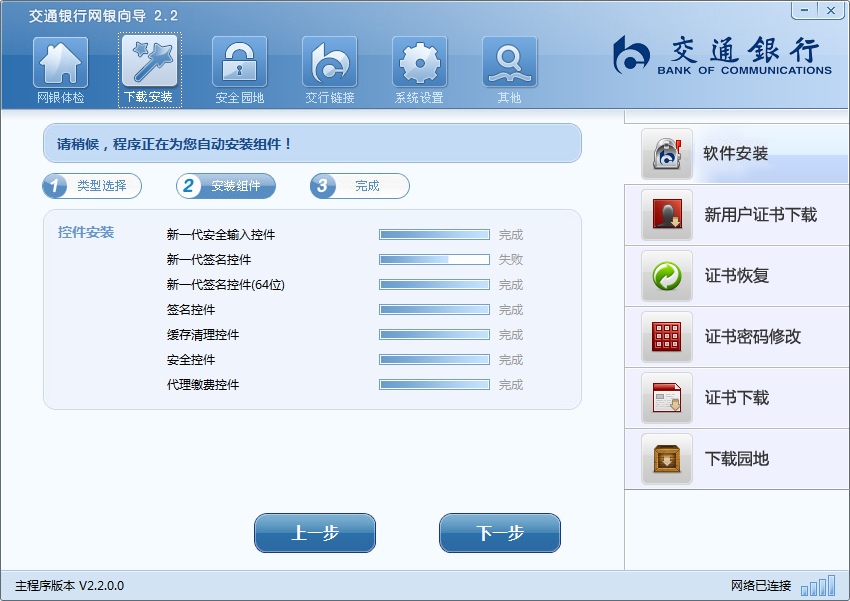This screenshot has height=601, width=850.
Task: Click the 主程序版本 V2.2.0.0 text
Action: 69,586
